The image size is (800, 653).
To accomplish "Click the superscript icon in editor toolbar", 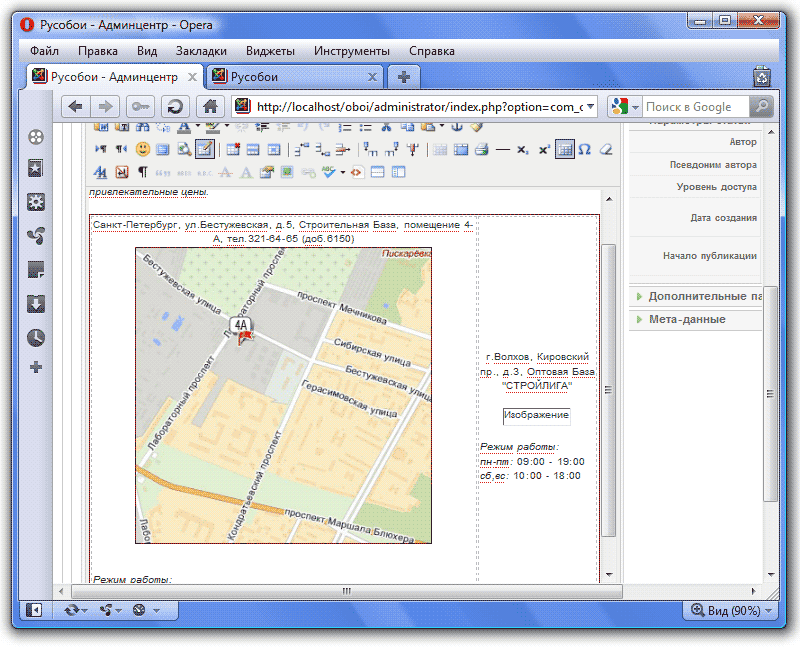I will [x=544, y=150].
